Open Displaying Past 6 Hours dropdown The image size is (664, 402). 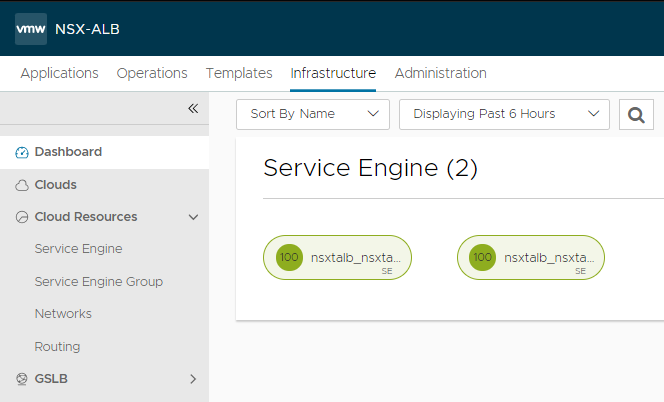pyautogui.click(x=503, y=114)
